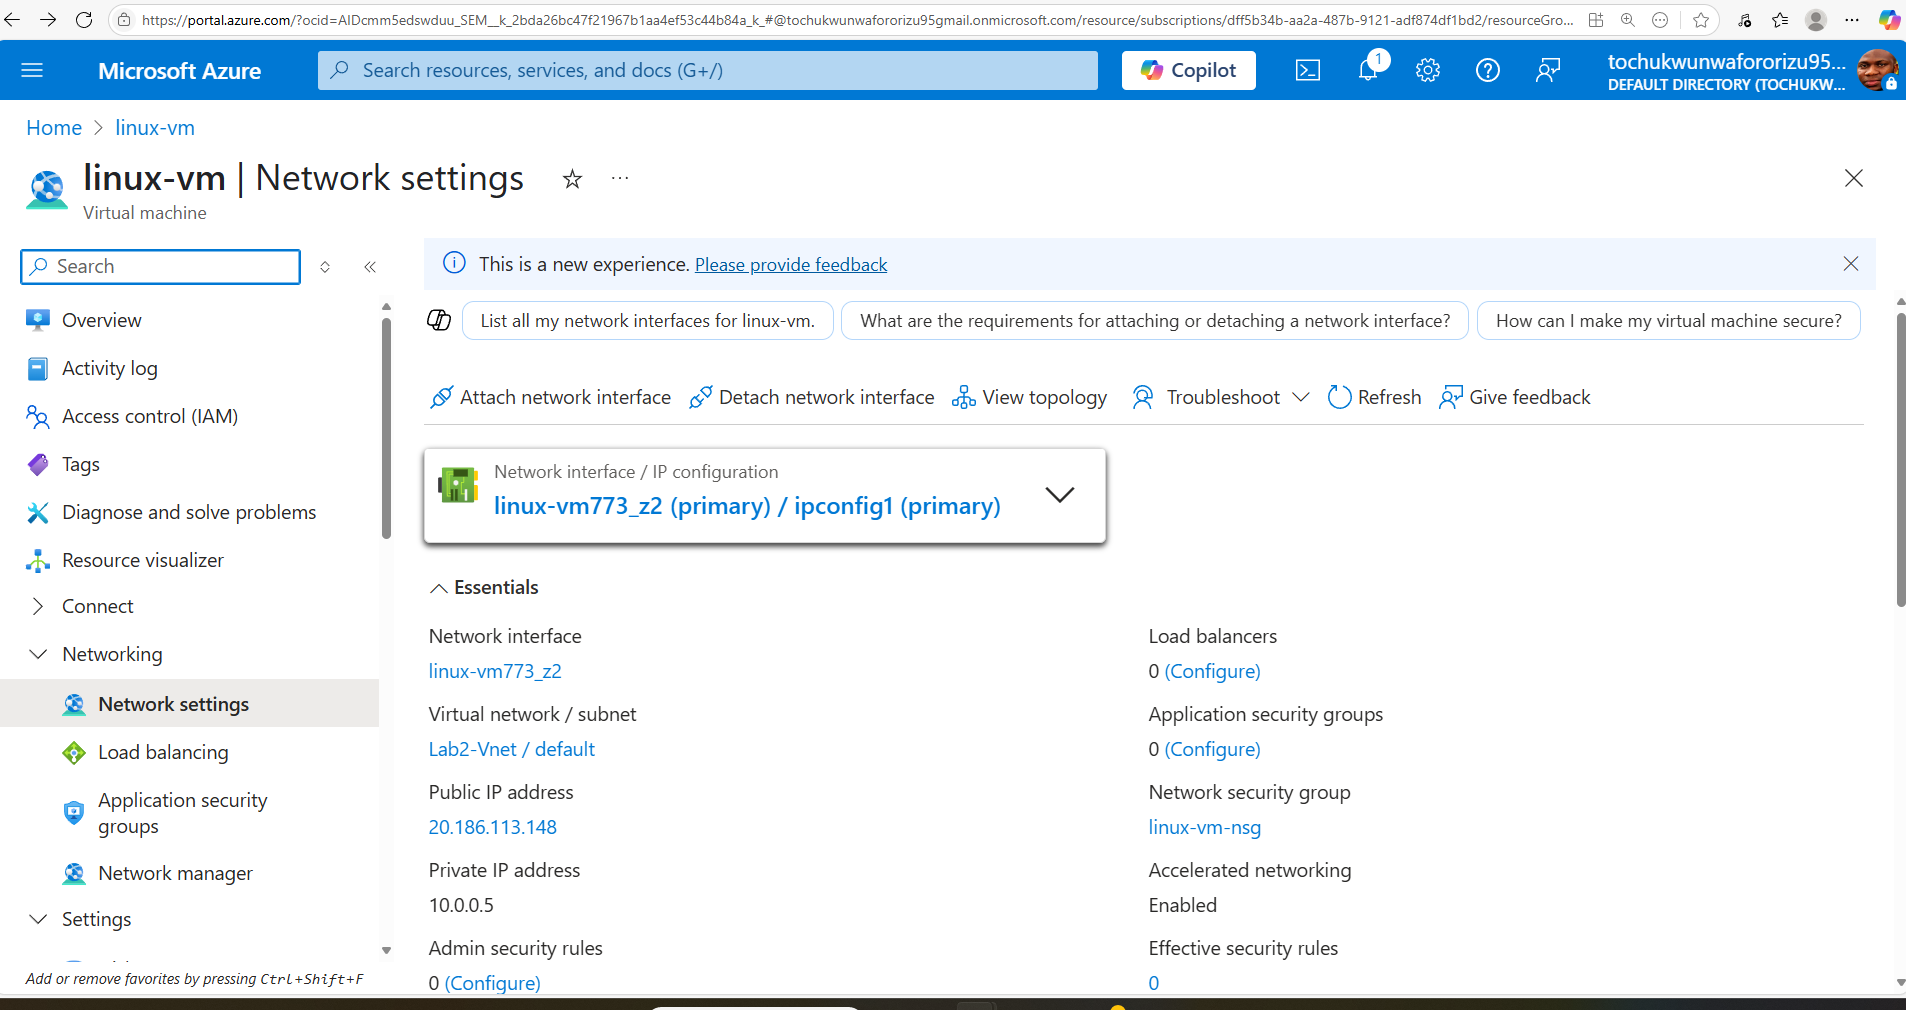This screenshot has width=1906, height=1010.
Task: Click the Copilot suggestions icon
Action: coord(439,320)
